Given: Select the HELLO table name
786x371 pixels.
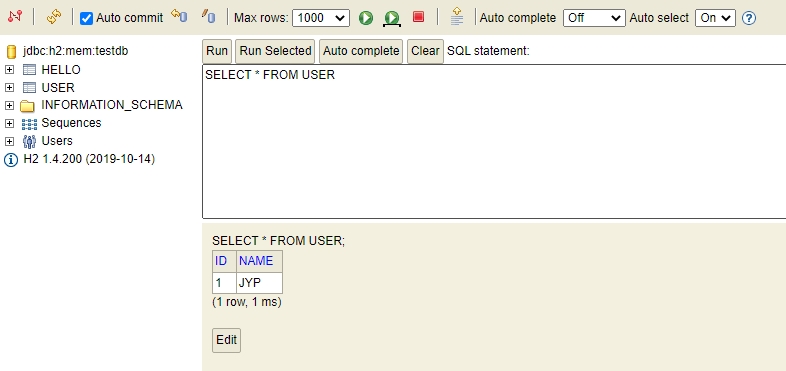Looking at the screenshot, I should (x=61, y=70).
